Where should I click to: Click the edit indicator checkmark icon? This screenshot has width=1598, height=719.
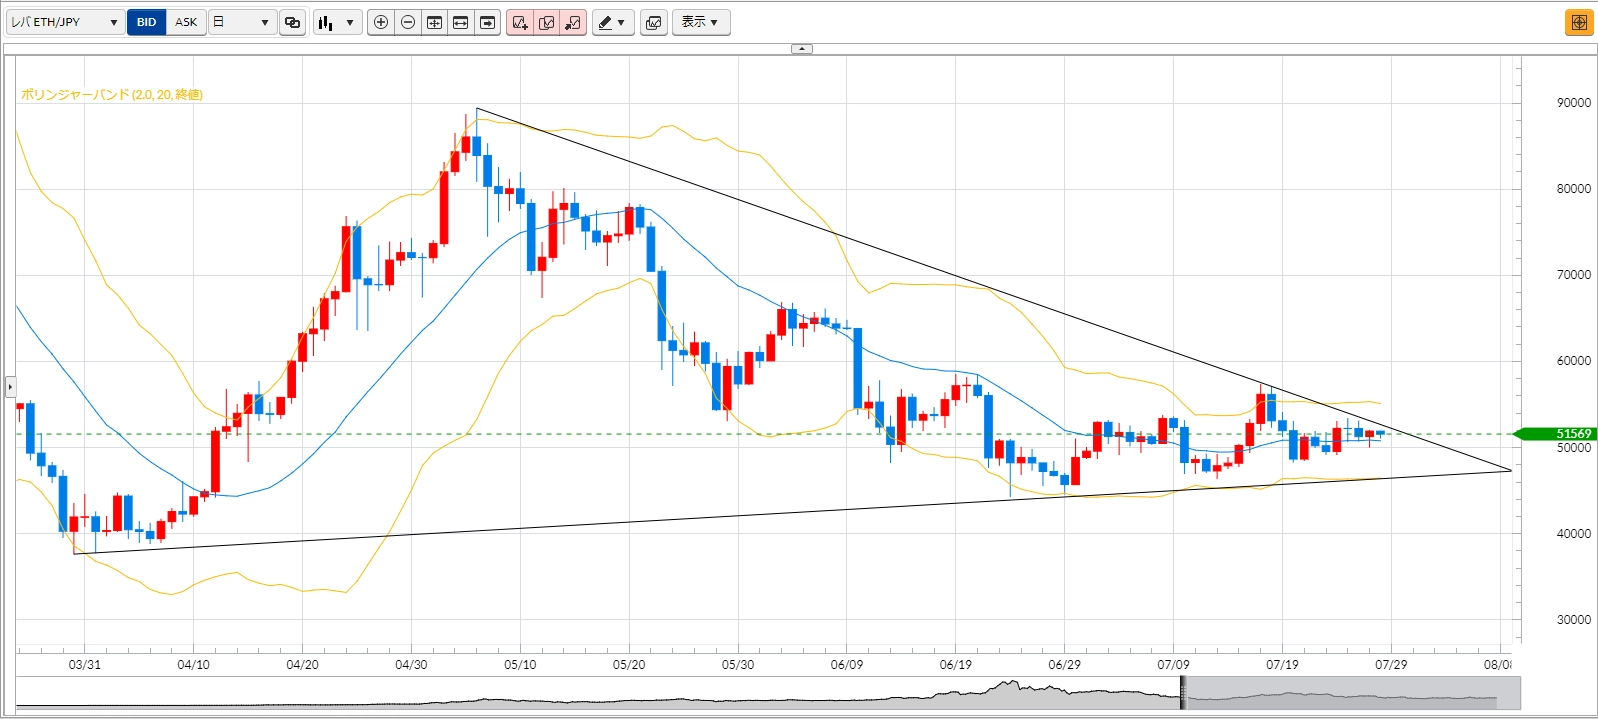click(547, 22)
